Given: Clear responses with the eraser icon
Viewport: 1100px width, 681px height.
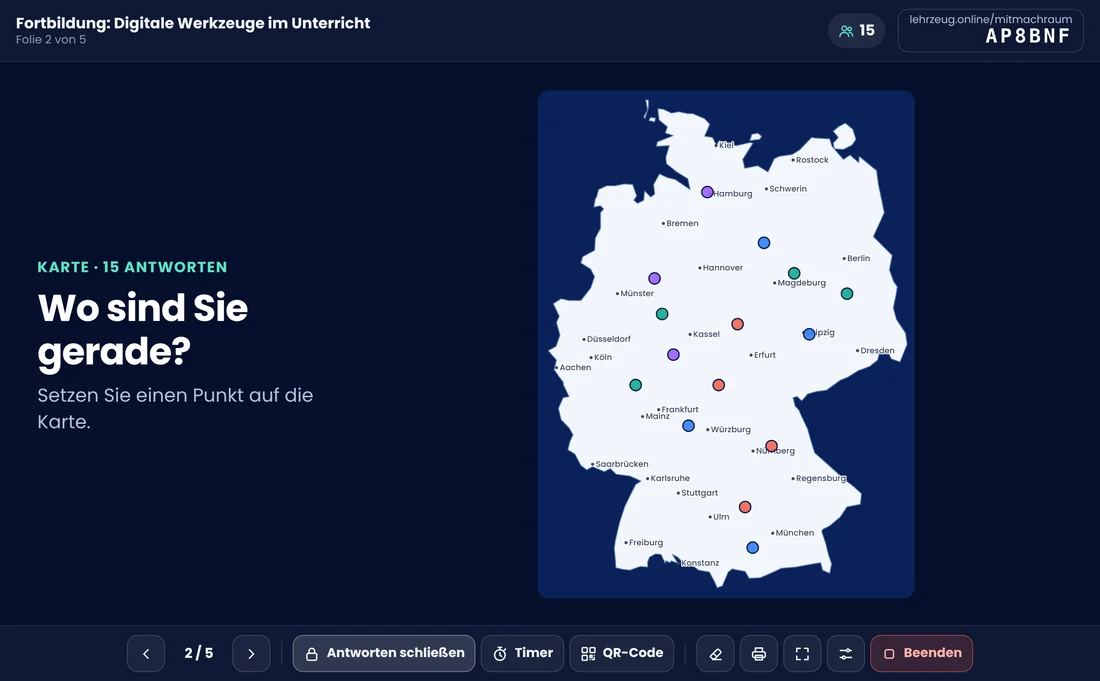Looking at the screenshot, I should point(716,654).
